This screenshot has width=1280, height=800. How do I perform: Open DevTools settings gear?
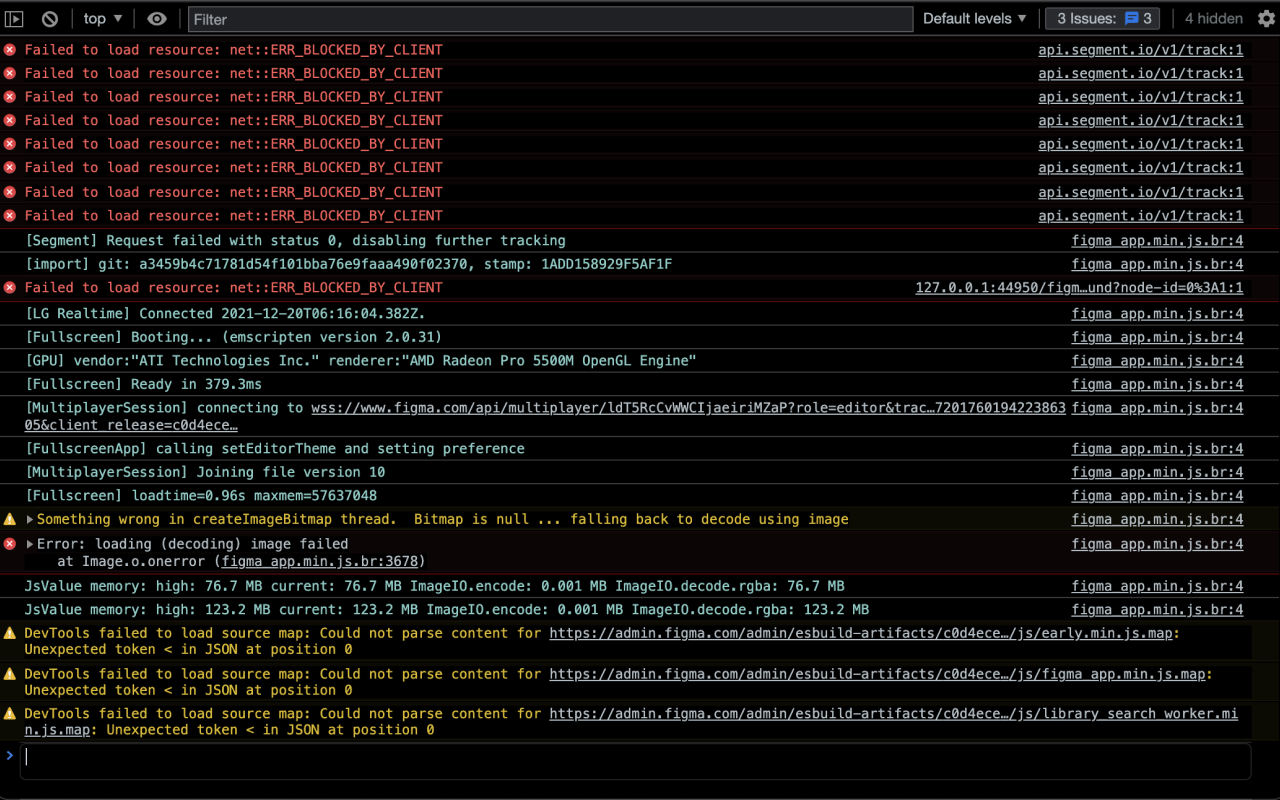1268,18
